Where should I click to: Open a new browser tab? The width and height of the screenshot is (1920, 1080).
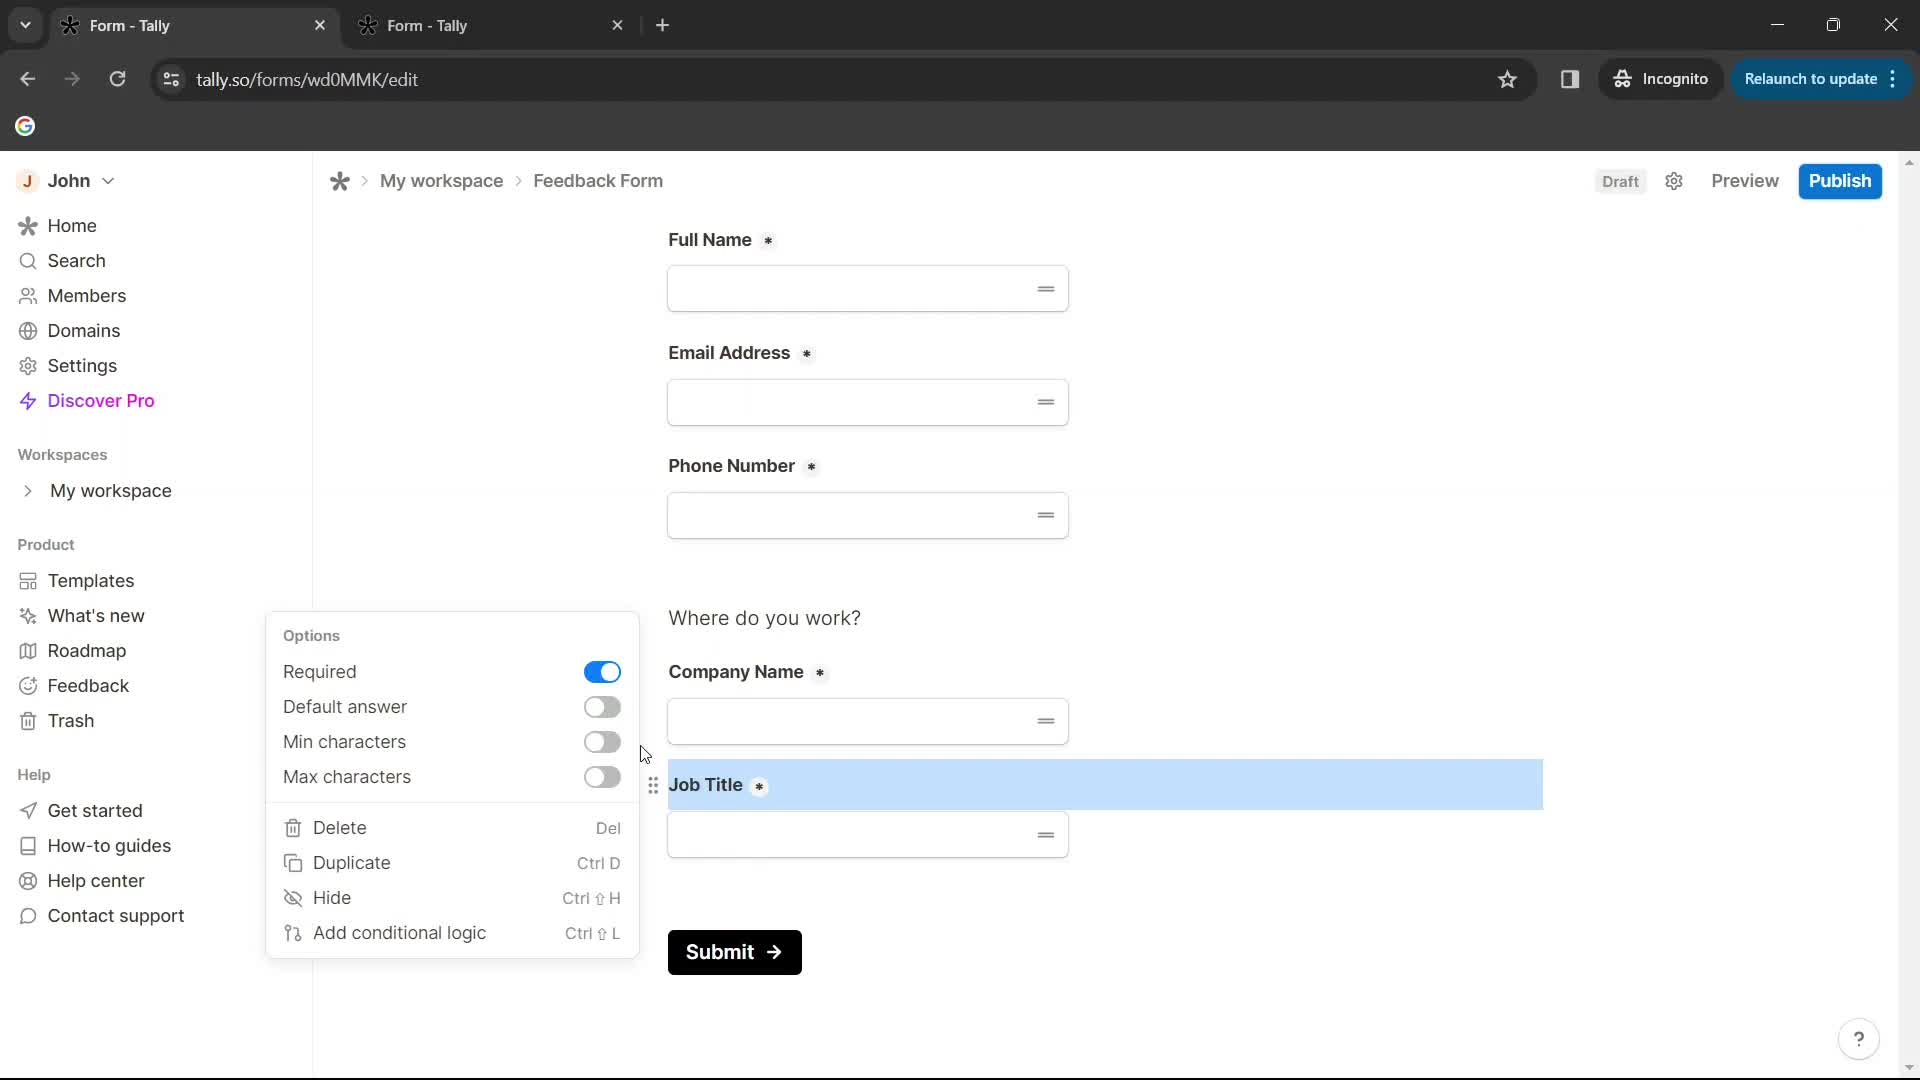(663, 25)
